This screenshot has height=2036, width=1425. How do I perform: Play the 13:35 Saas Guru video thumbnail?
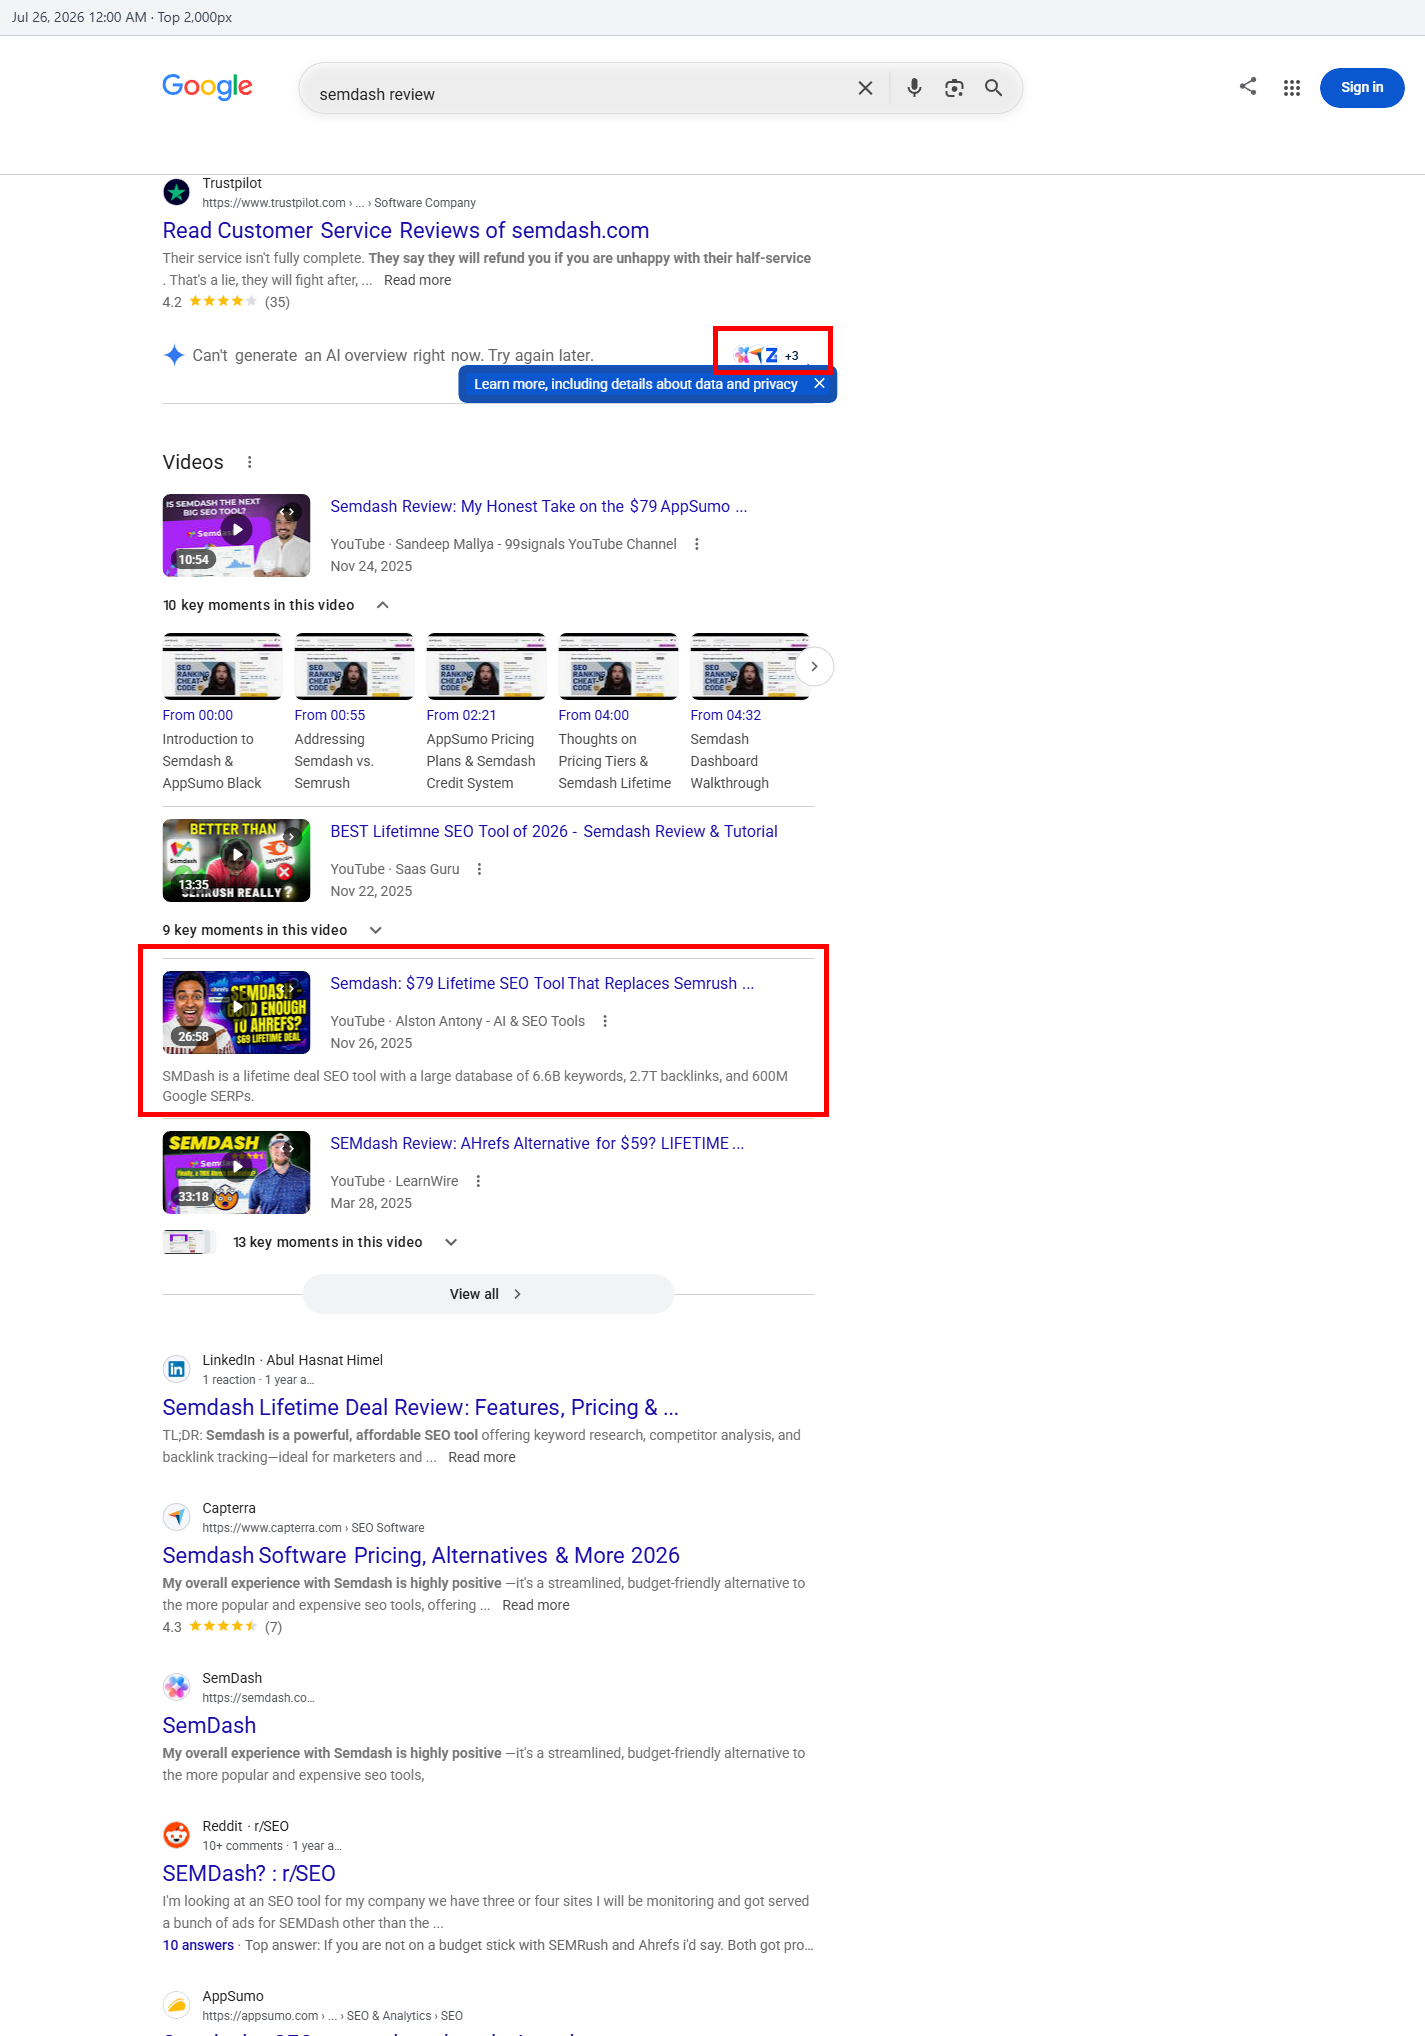[x=236, y=860]
